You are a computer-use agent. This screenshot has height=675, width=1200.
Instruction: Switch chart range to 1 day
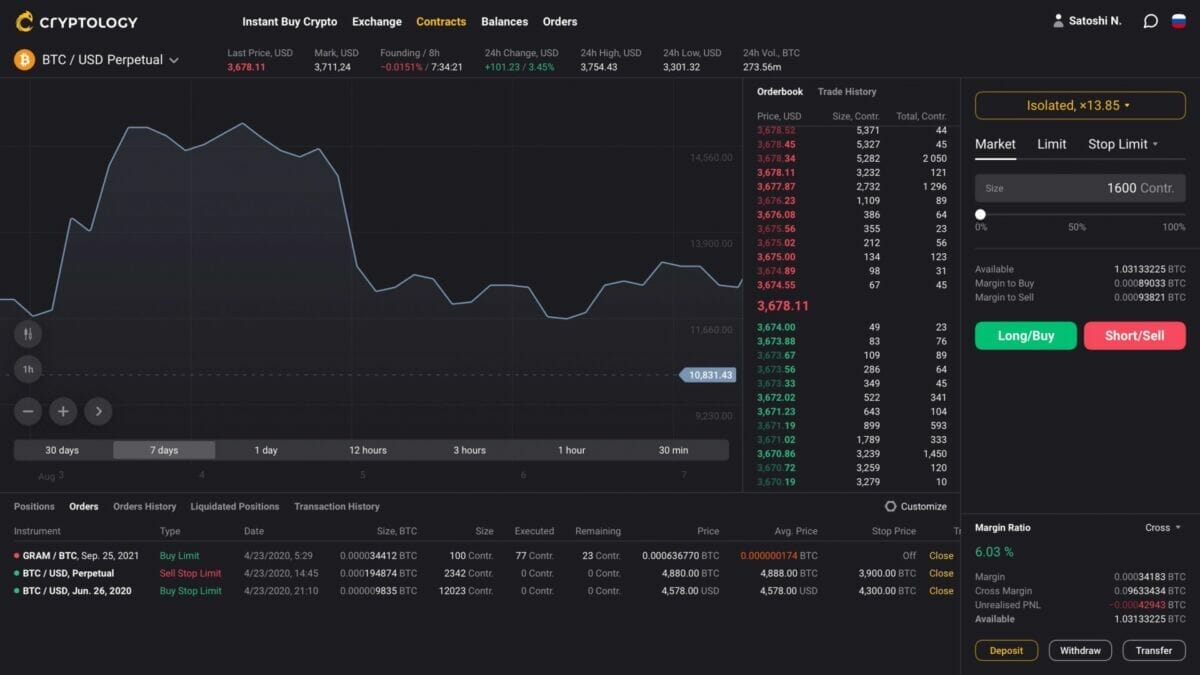tap(266, 450)
